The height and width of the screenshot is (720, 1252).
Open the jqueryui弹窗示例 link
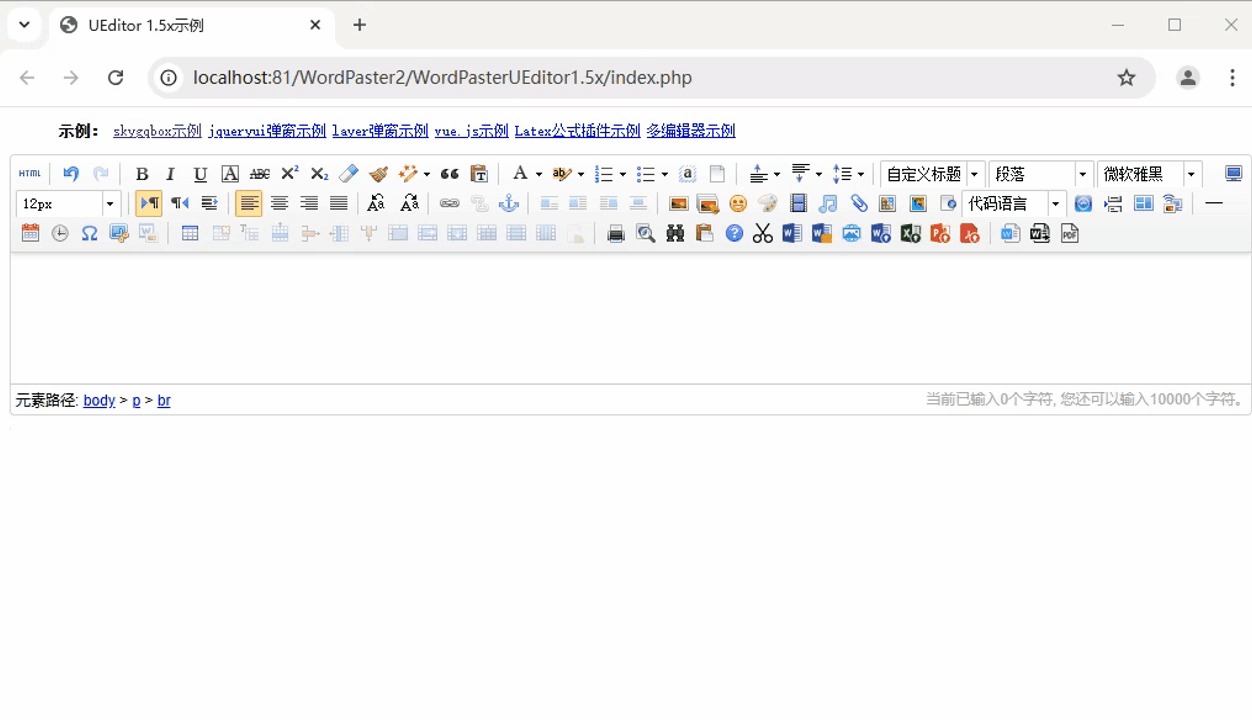pyautogui.click(x=267, y=131)
